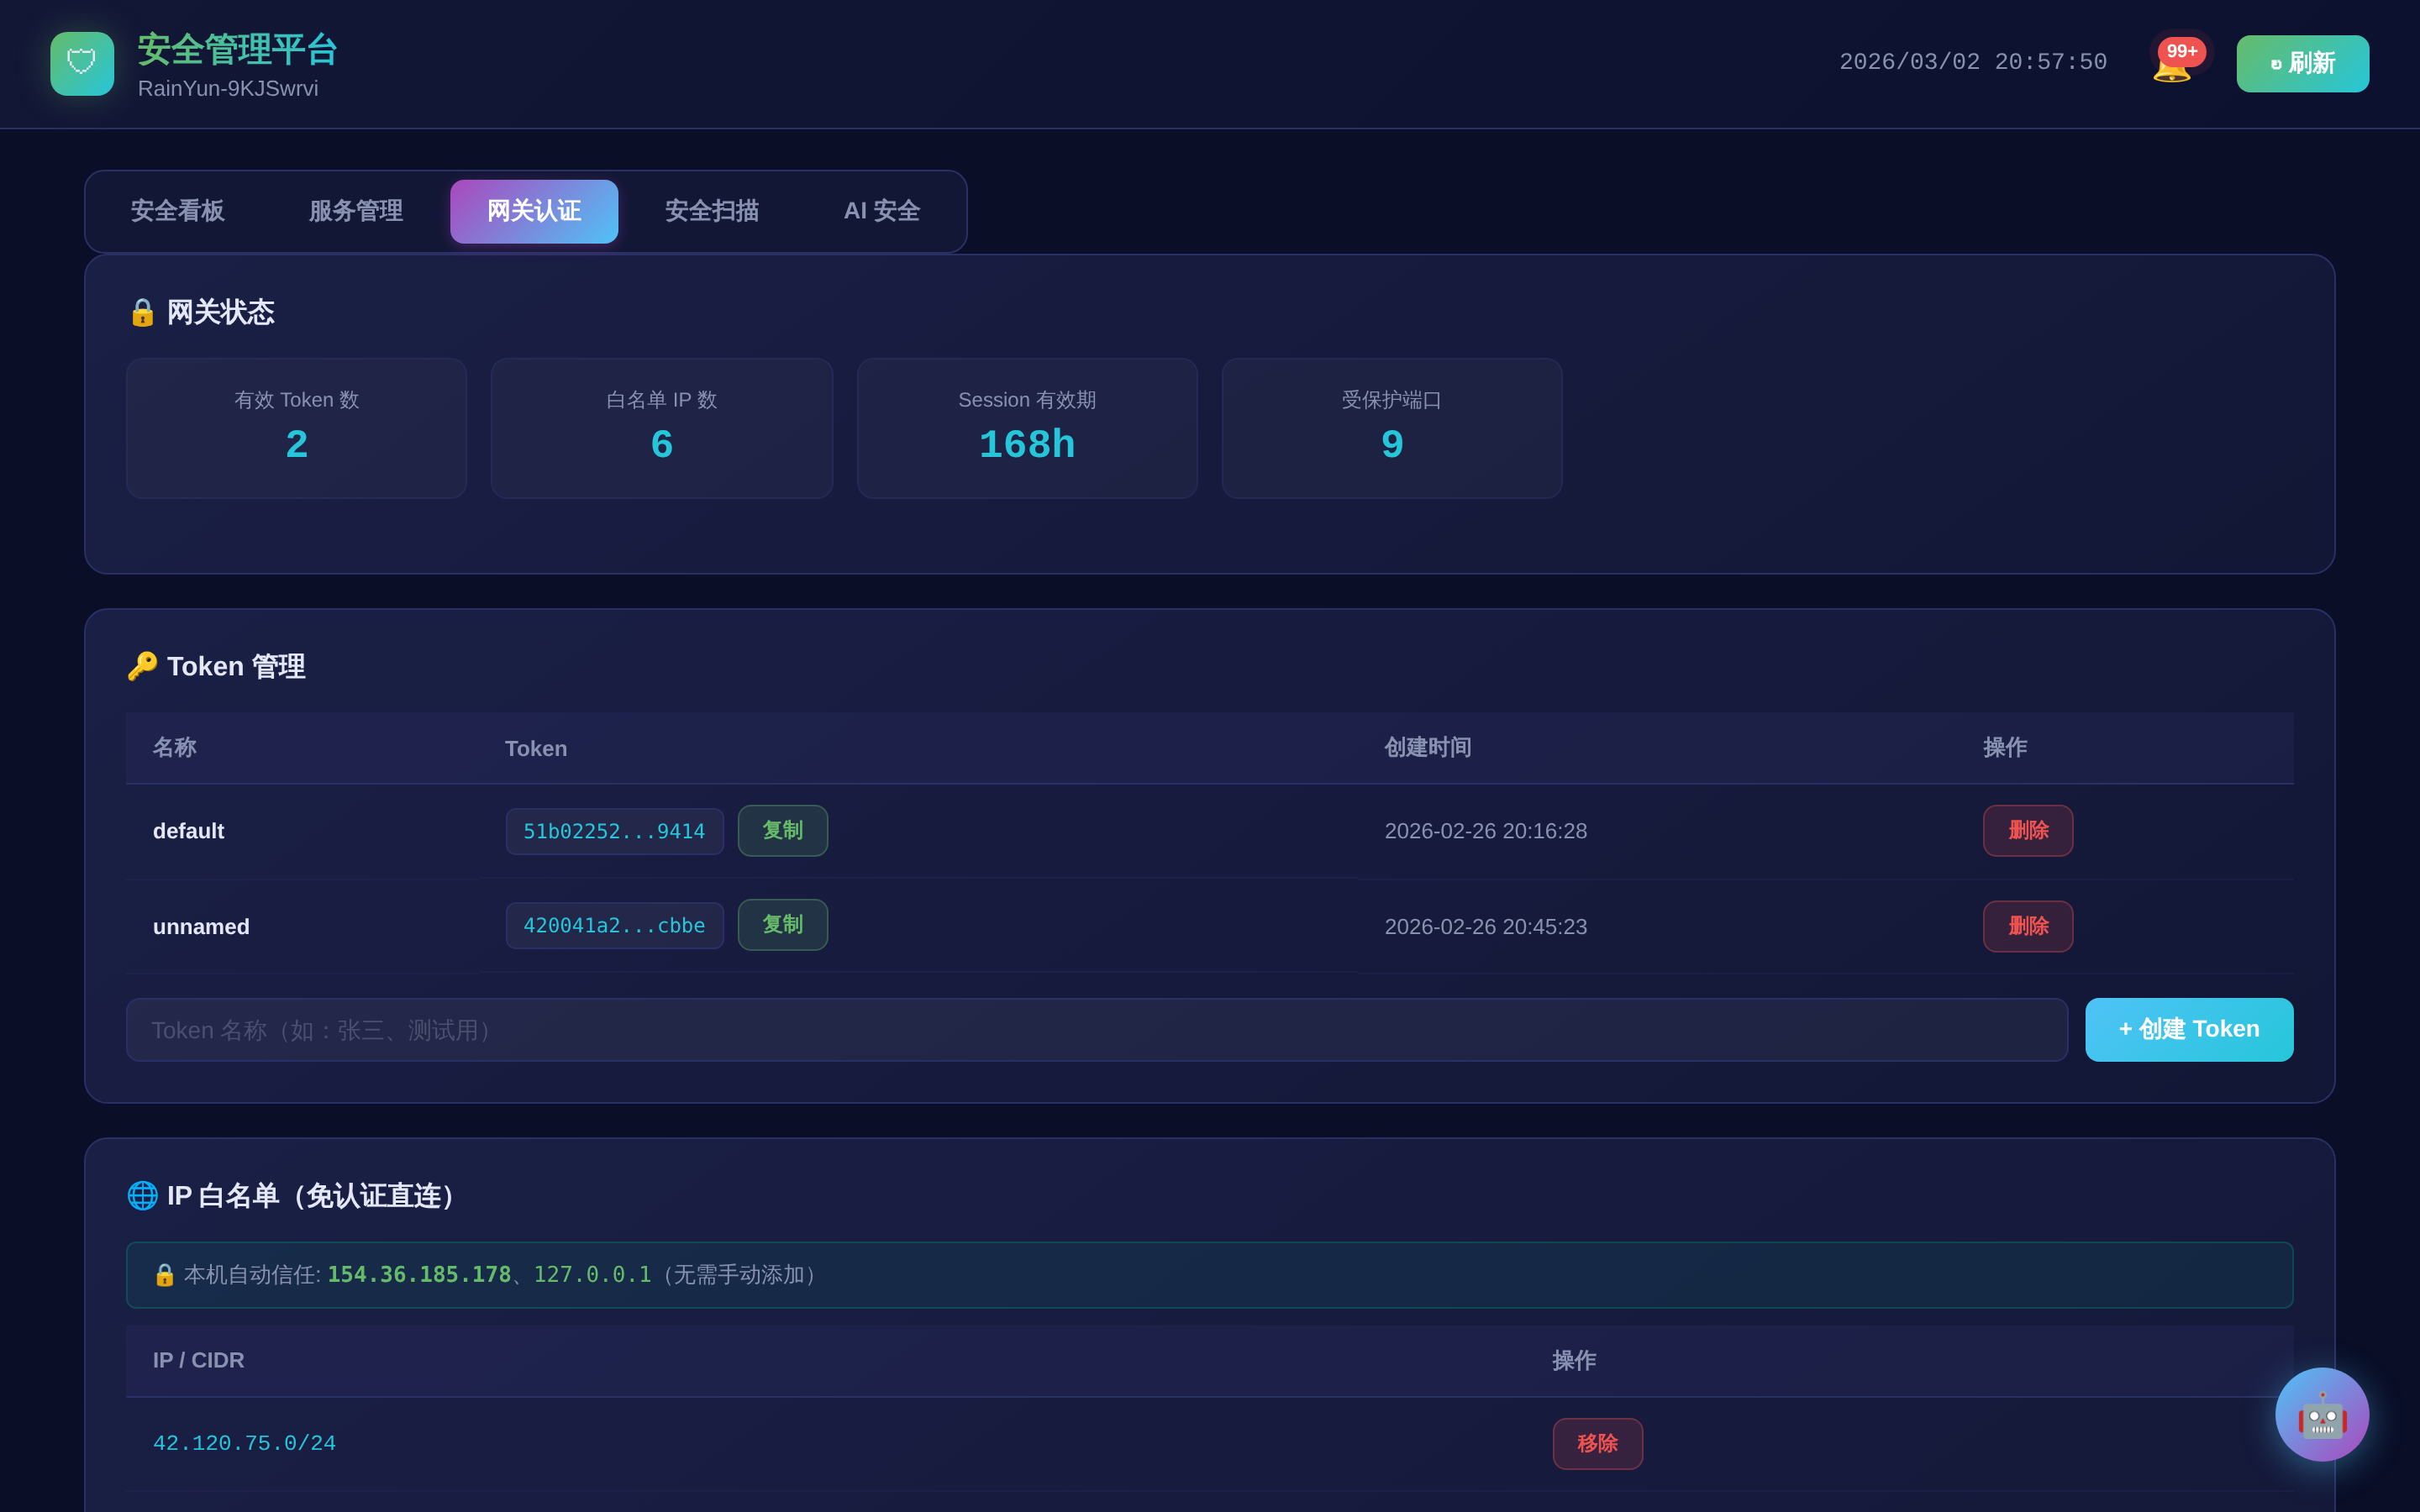Delete the unnamed token
This screenshot has width=2420, height=1512.
point(2027,927)
